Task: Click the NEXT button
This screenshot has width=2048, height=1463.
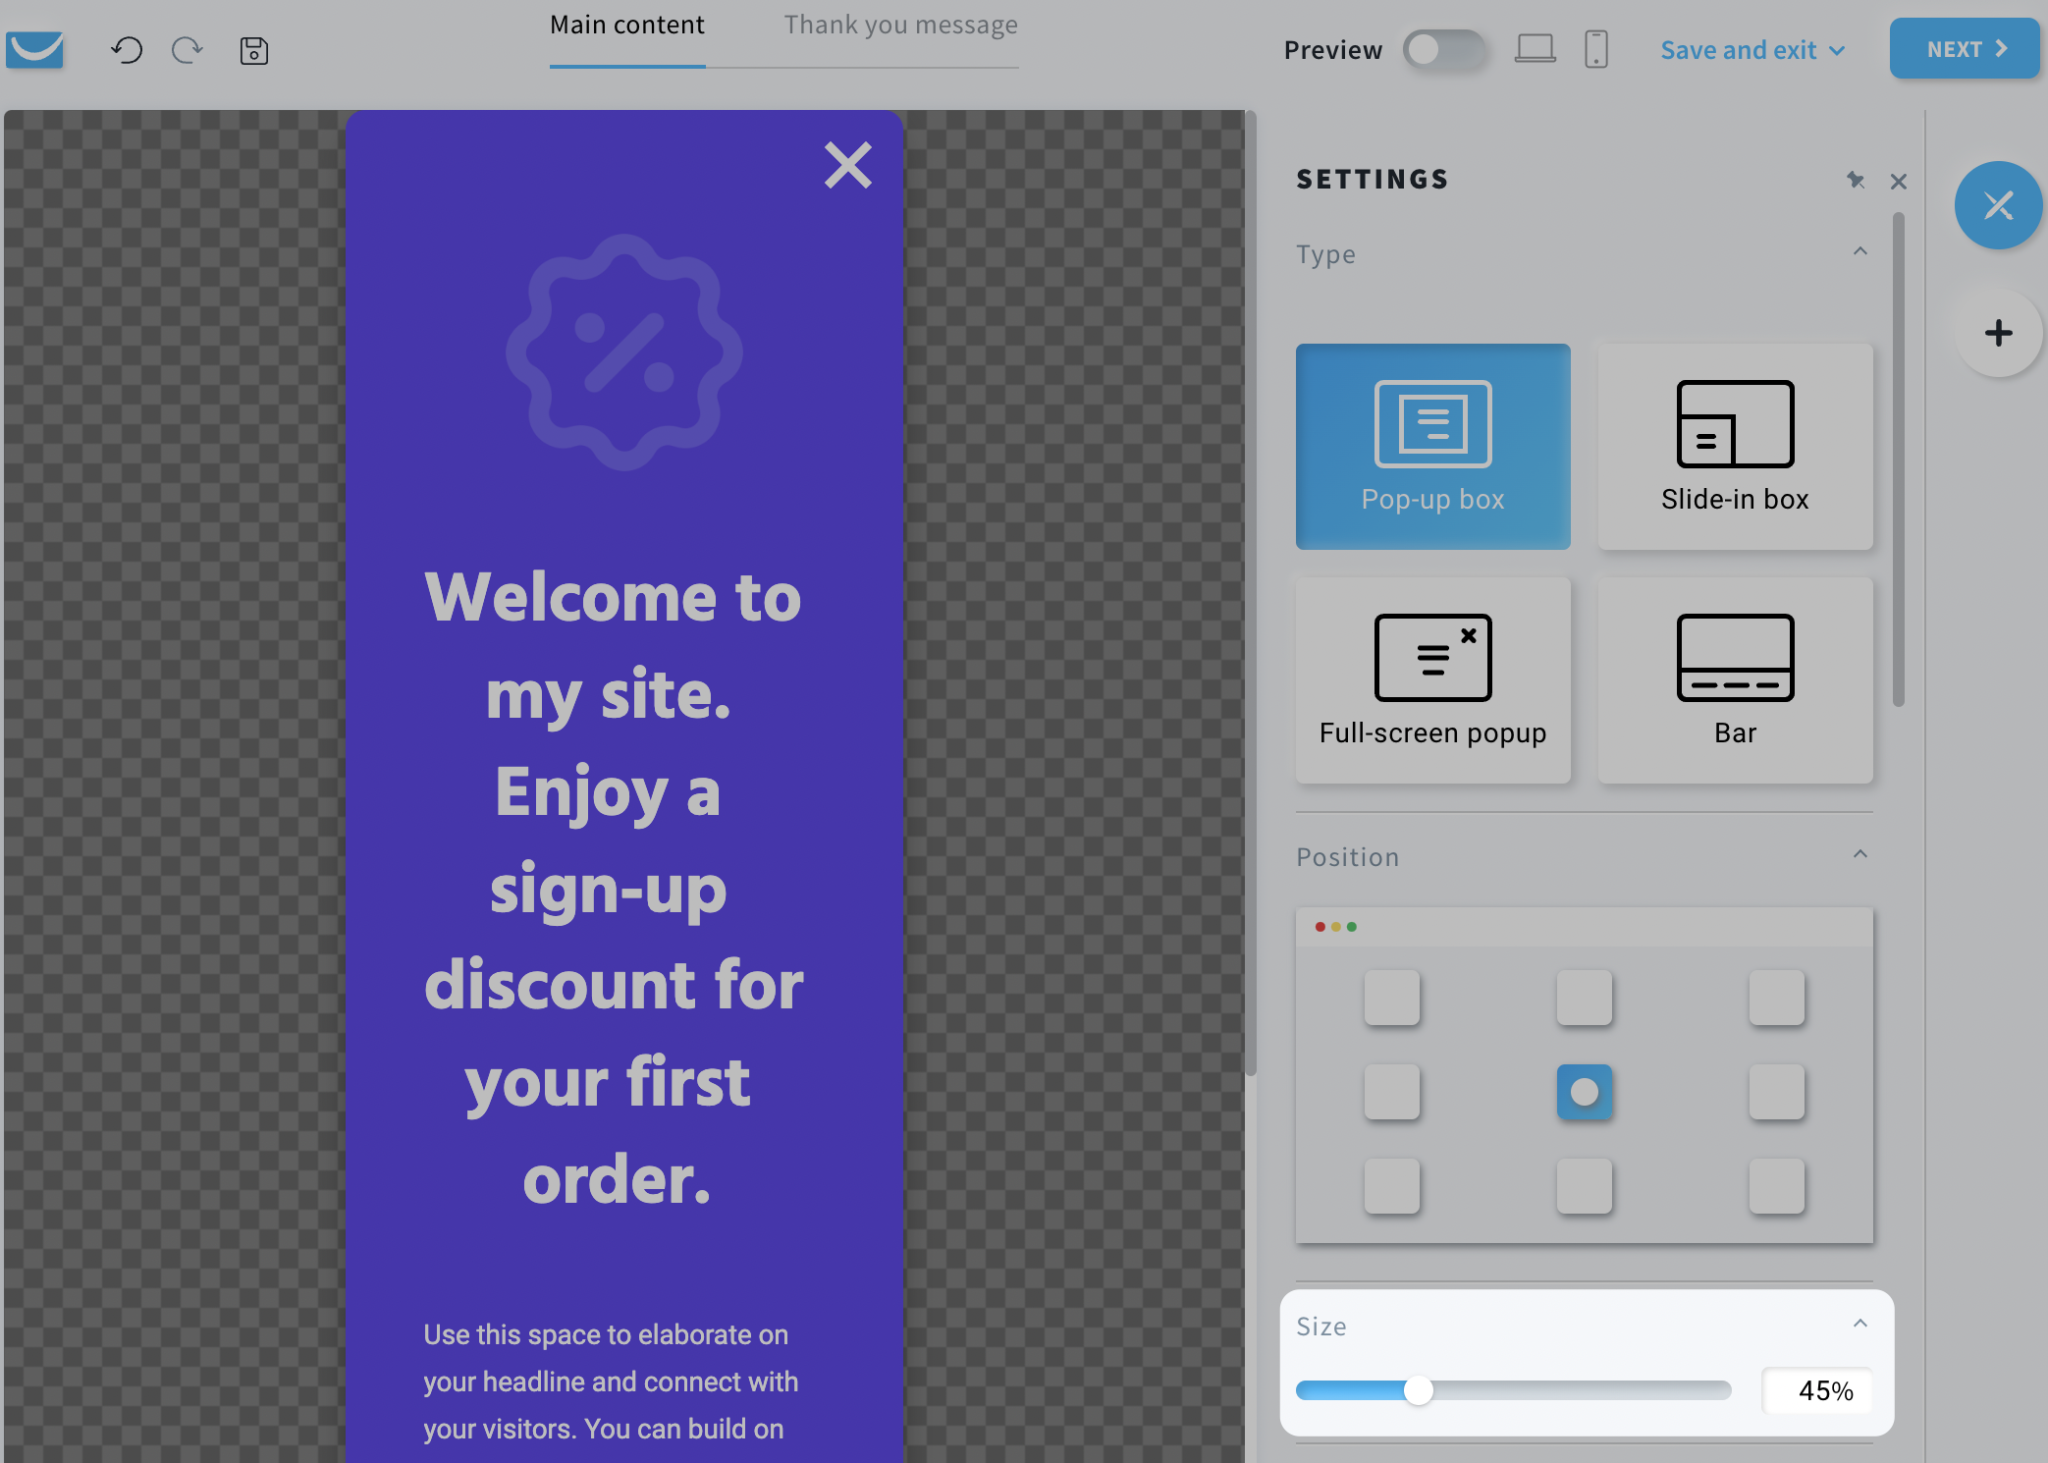Action: [1963, 48]
